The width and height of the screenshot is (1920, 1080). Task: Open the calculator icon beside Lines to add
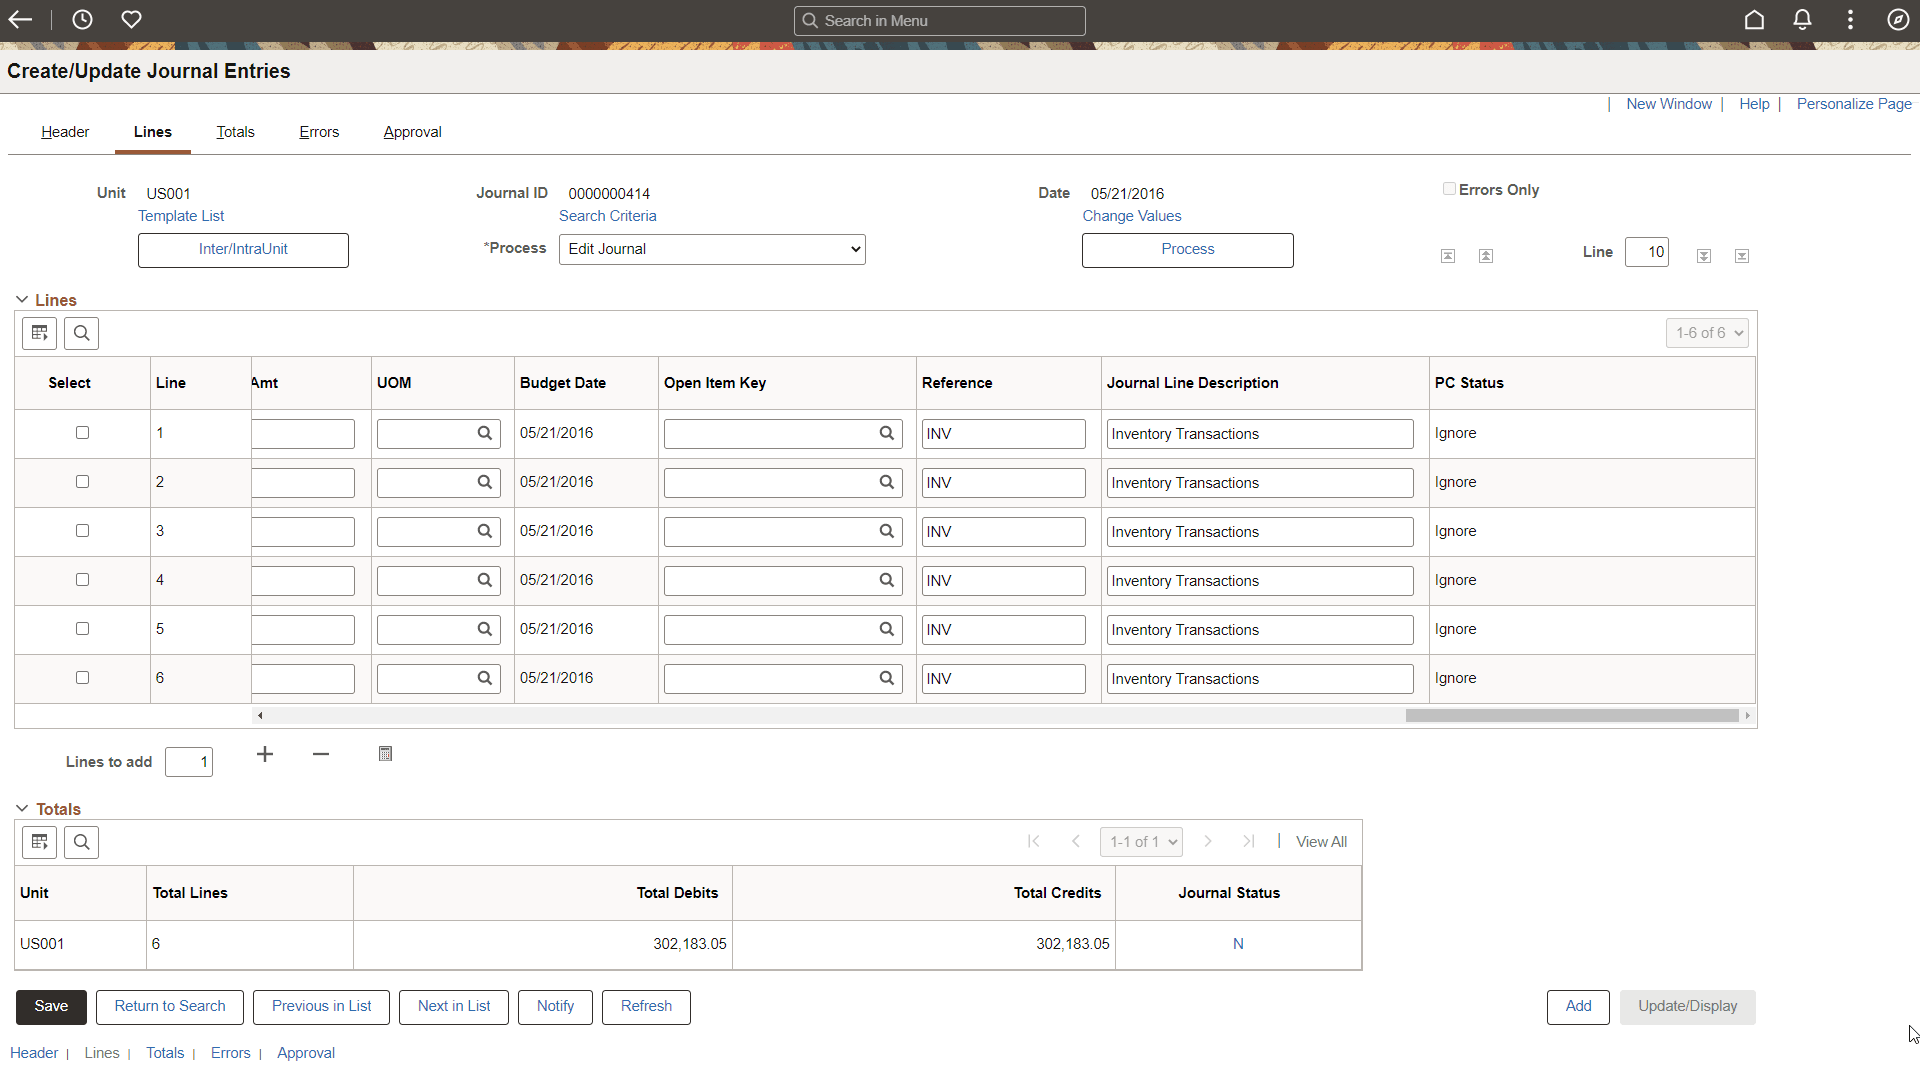tap(385, 754)
